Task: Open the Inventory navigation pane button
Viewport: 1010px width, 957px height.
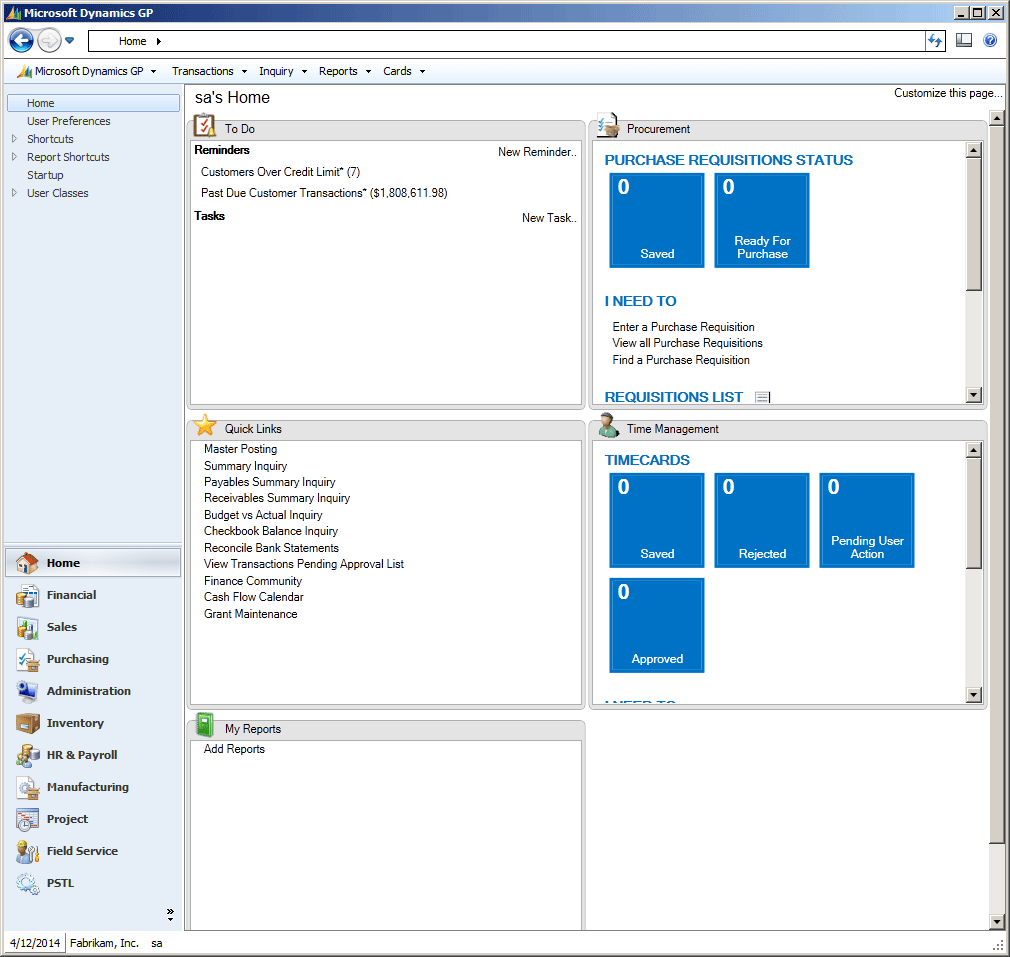Action: pos(93,723)
